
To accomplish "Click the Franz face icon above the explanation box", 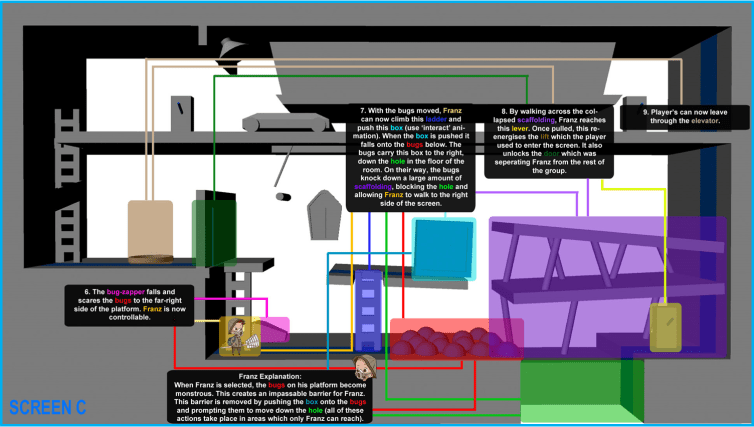I will (x=366, y=364).
